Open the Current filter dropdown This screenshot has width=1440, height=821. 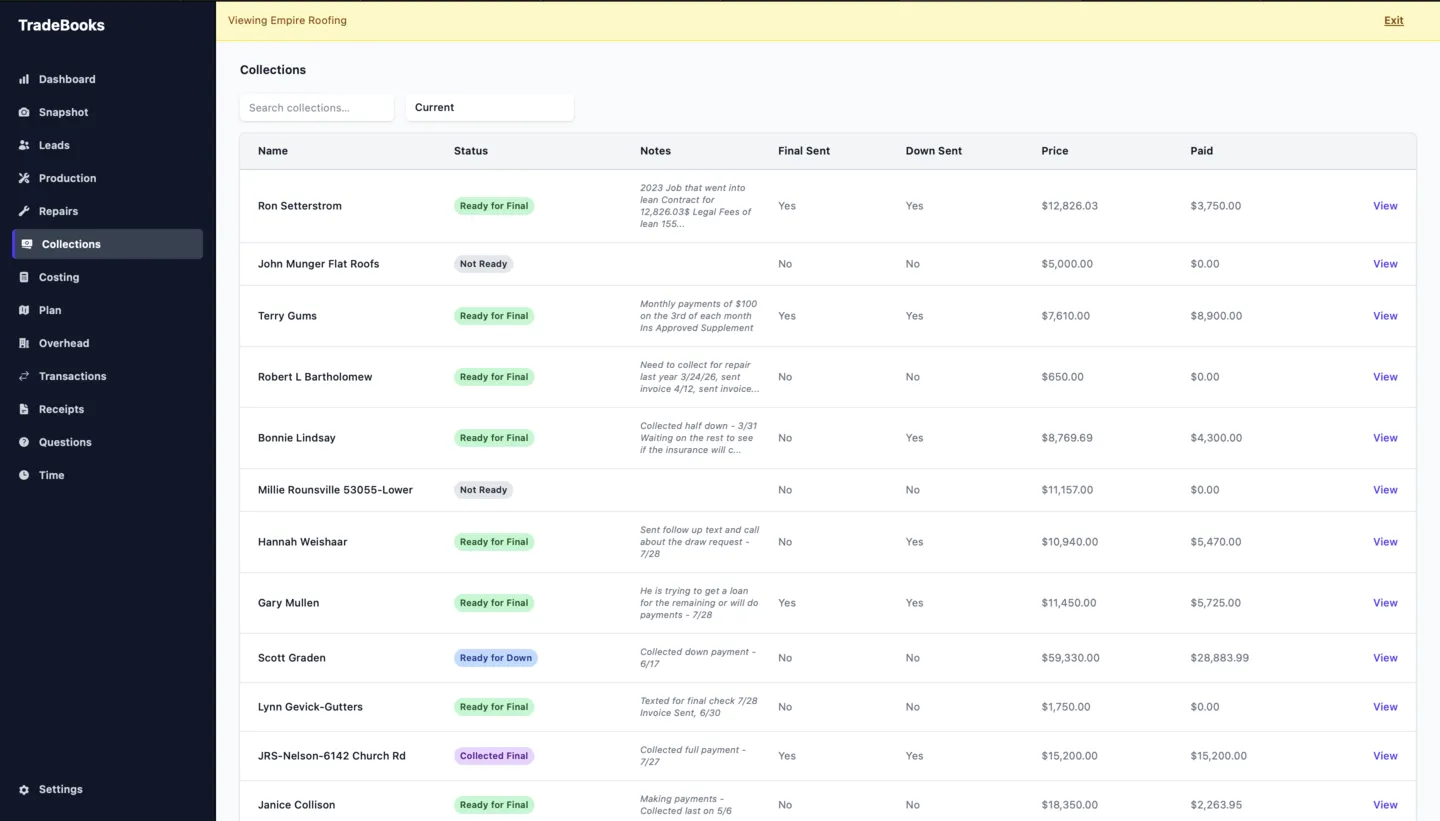(x=490, y=107)
